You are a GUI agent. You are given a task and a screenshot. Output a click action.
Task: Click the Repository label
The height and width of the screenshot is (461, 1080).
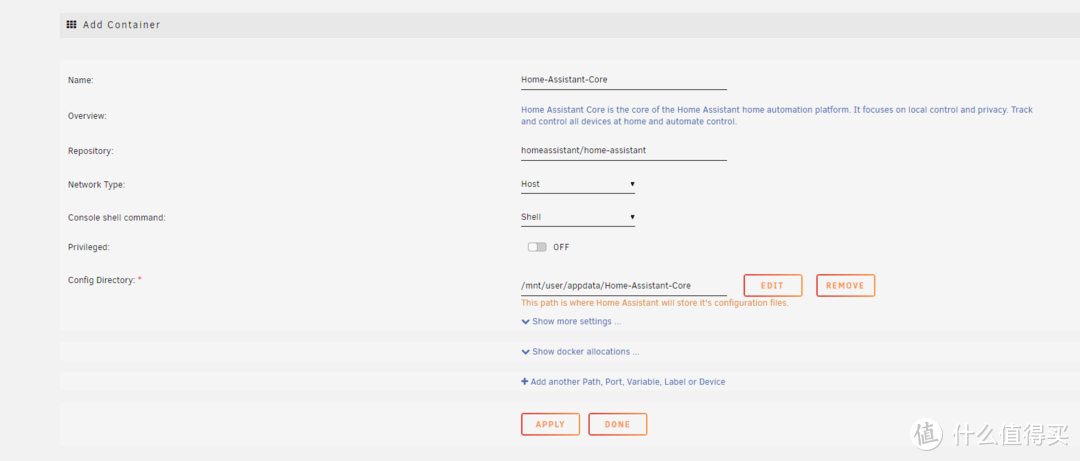coord(90,150)
